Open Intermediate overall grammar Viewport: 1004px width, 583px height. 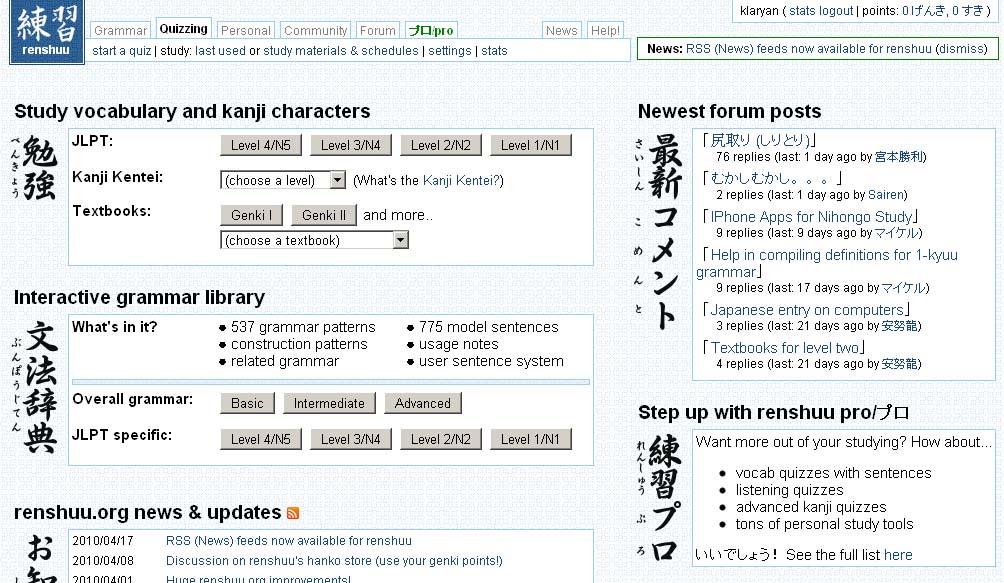pos(329,403)
